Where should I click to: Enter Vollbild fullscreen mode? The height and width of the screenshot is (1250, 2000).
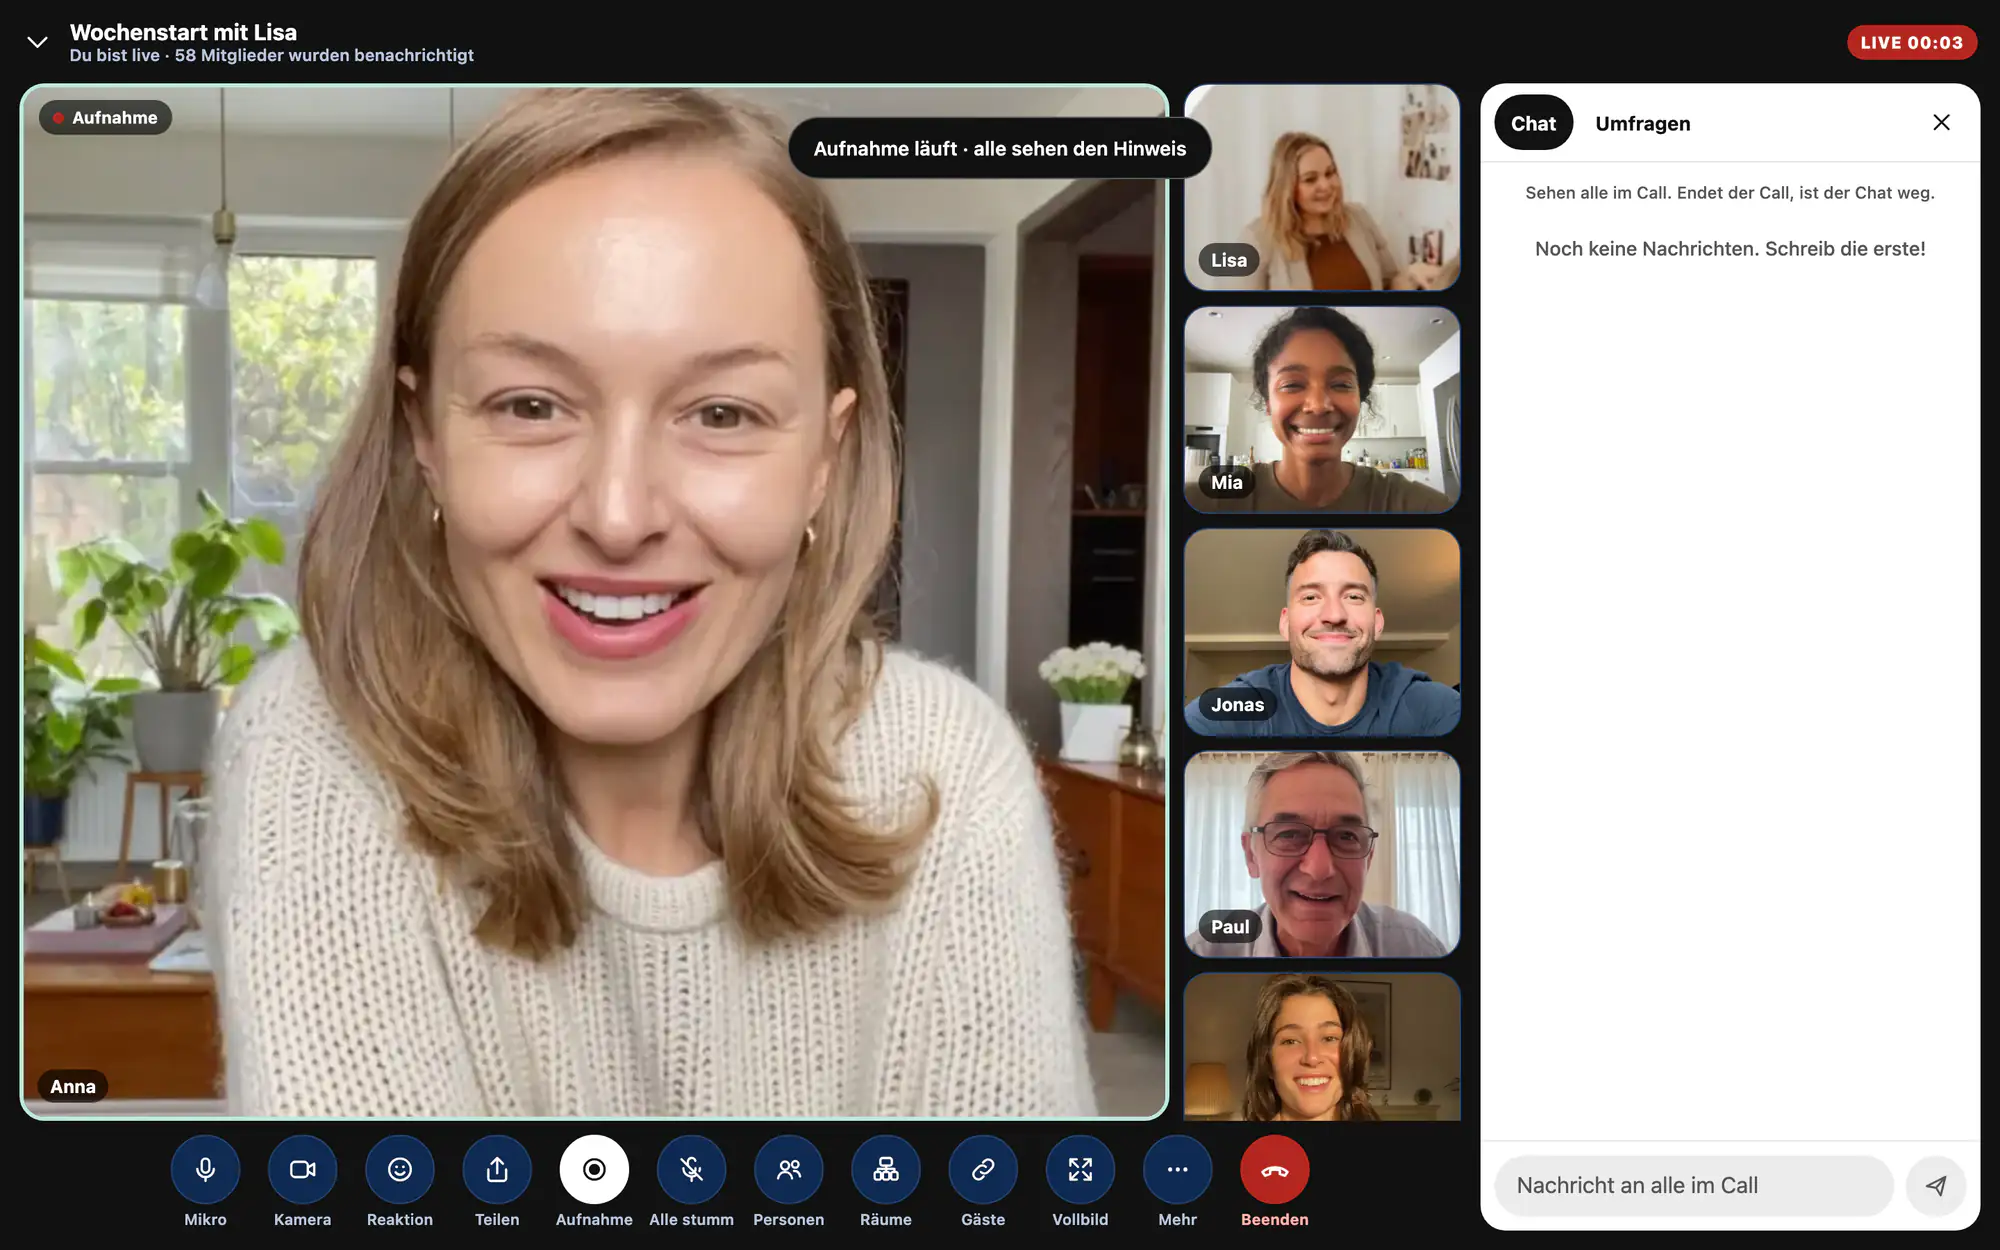coord(1080,1169)
